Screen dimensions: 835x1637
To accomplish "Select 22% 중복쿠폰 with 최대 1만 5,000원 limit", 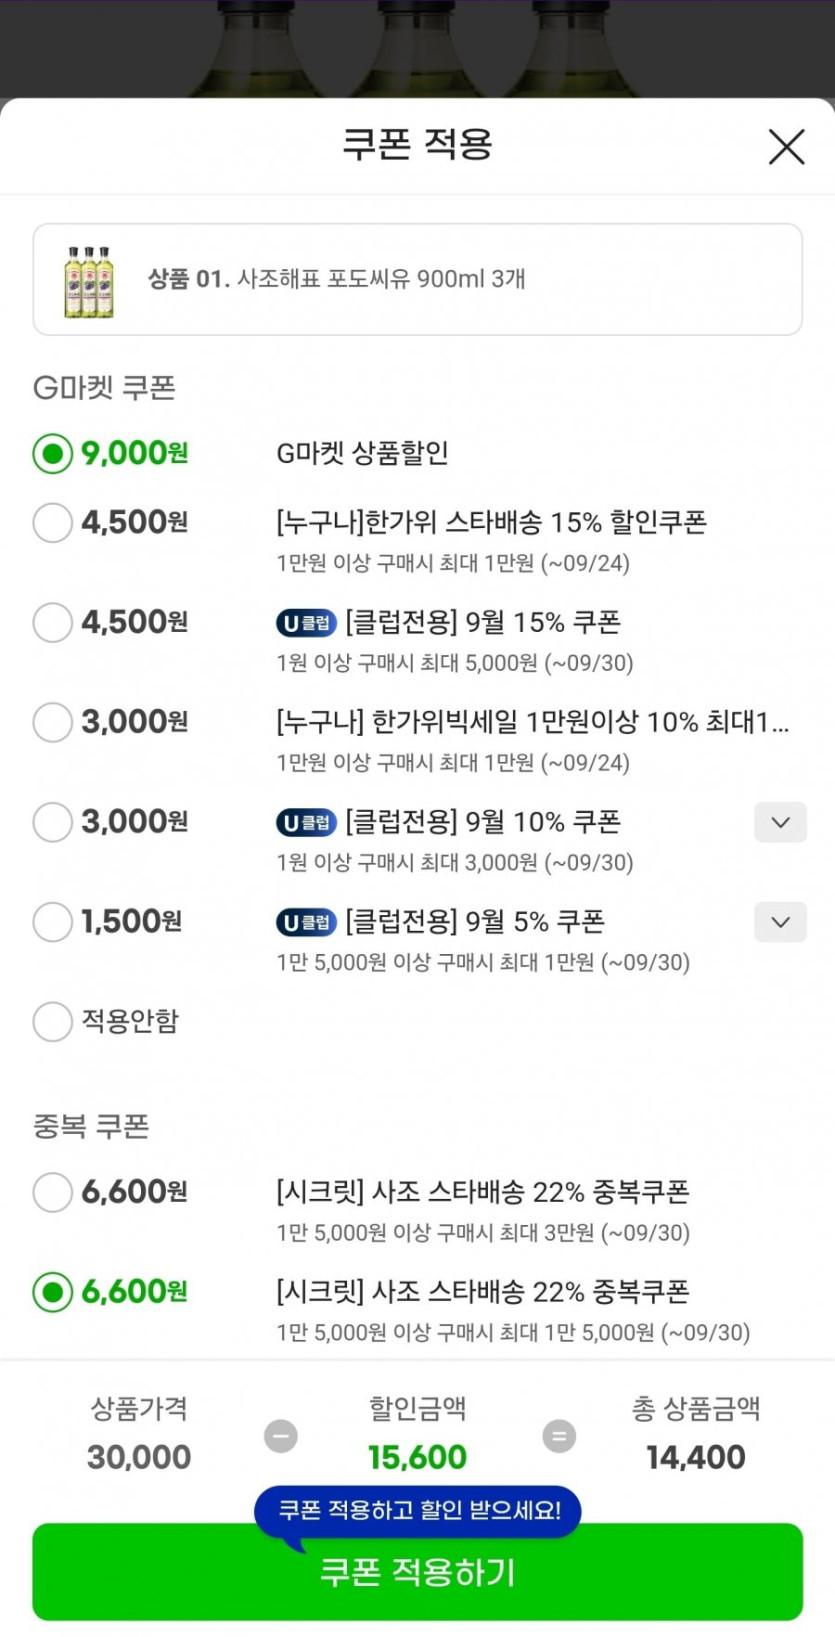I will [53, 1292].
